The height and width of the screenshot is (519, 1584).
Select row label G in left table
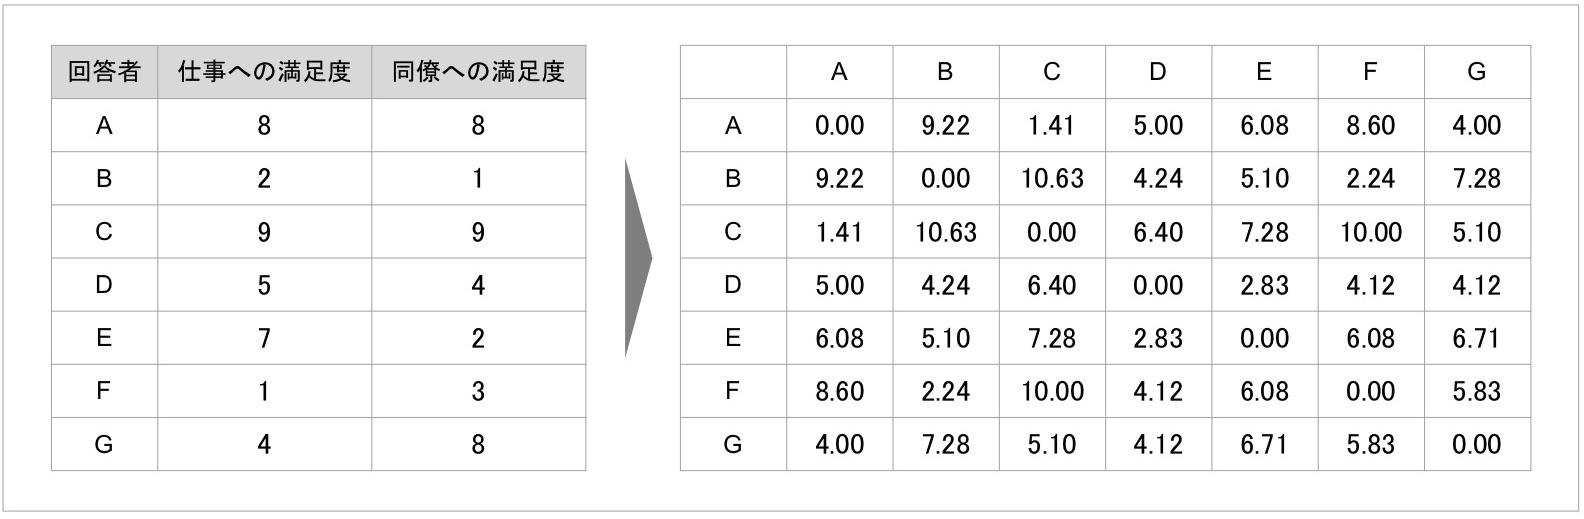tap(104, 444)
